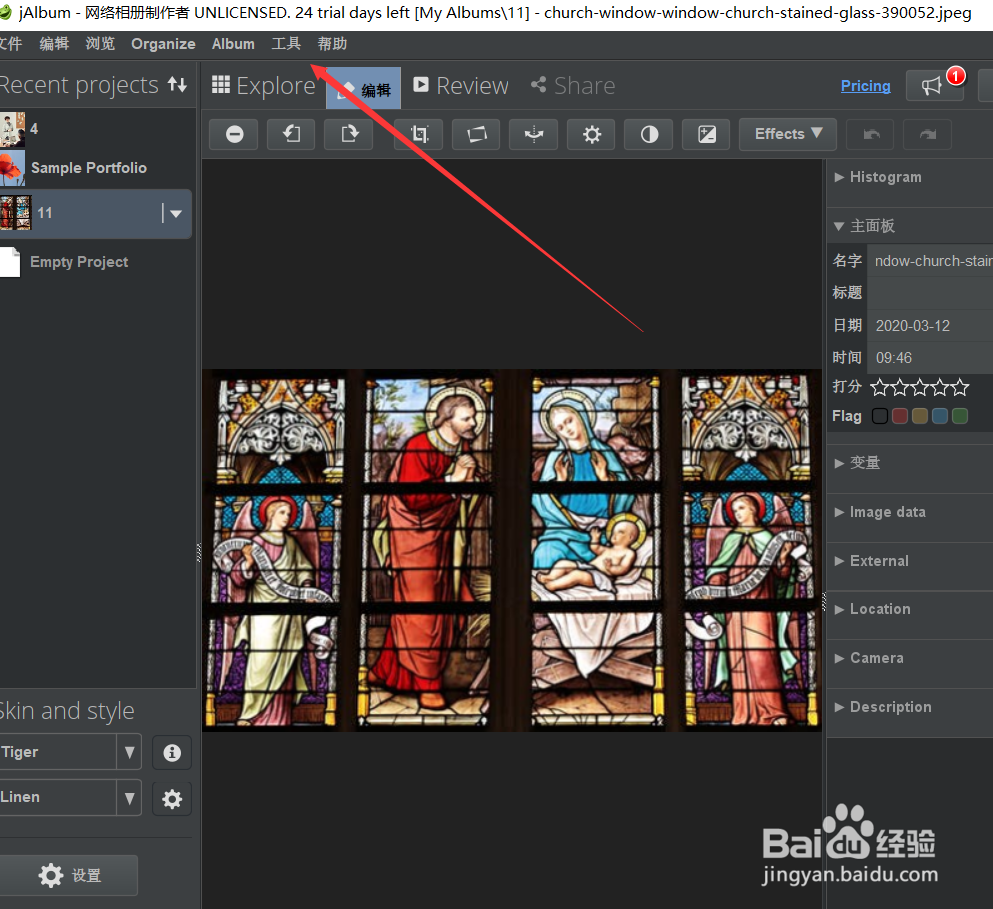The image size is (993, 909).
Task: Click the exposure/levels tool icon
Action: tap(707, 134)
